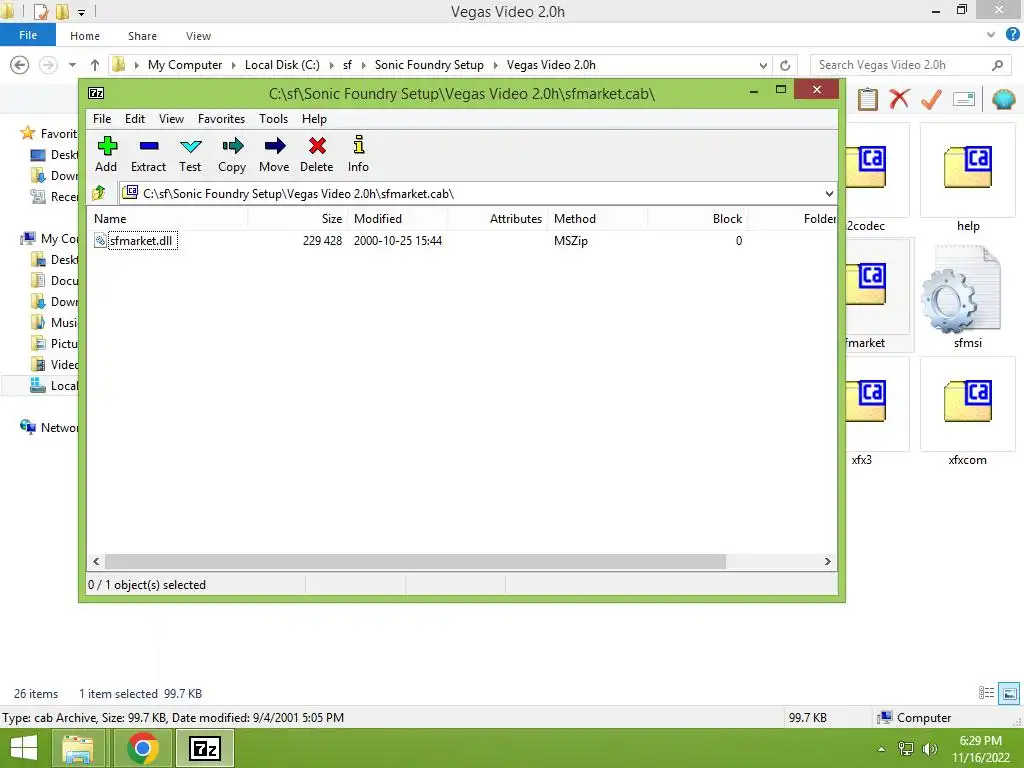Open Explorer's Share ribbon tab
1024x768 pixels.
point(142,36)
